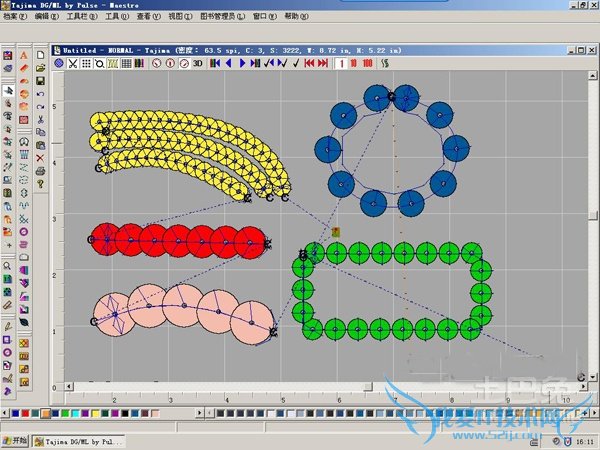Create a new design file
600x450 pixels.
[x=40, y=55]
